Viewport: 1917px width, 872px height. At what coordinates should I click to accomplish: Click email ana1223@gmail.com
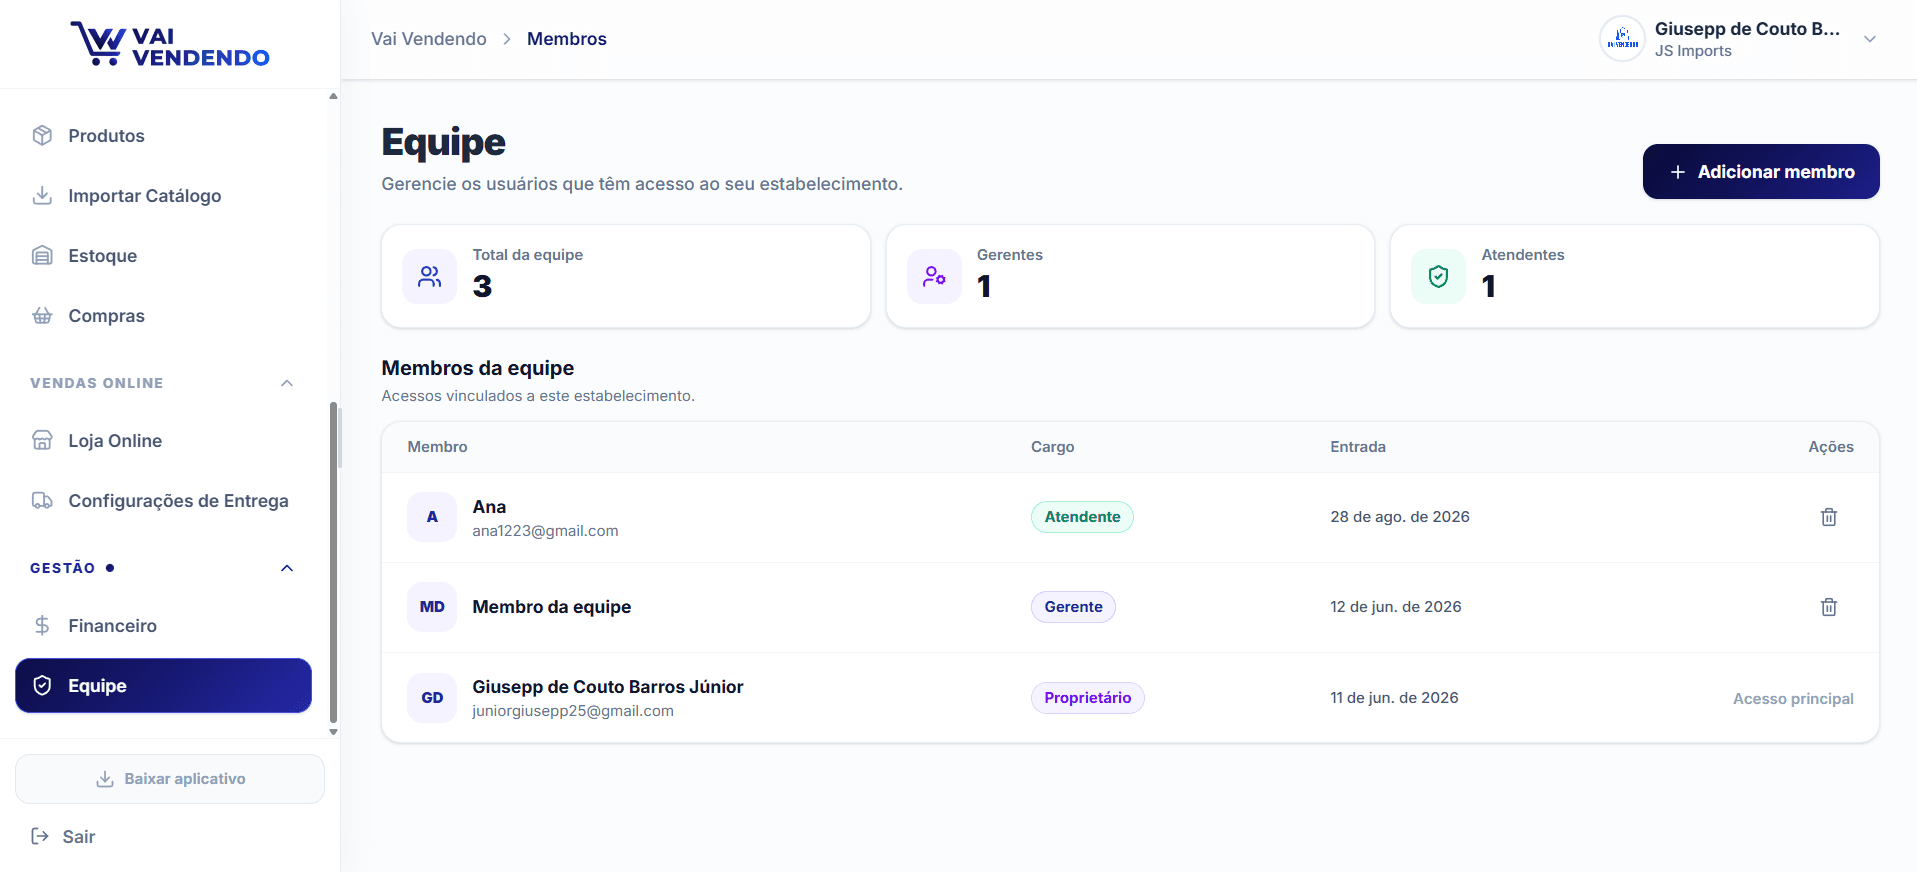coord(545,531)
